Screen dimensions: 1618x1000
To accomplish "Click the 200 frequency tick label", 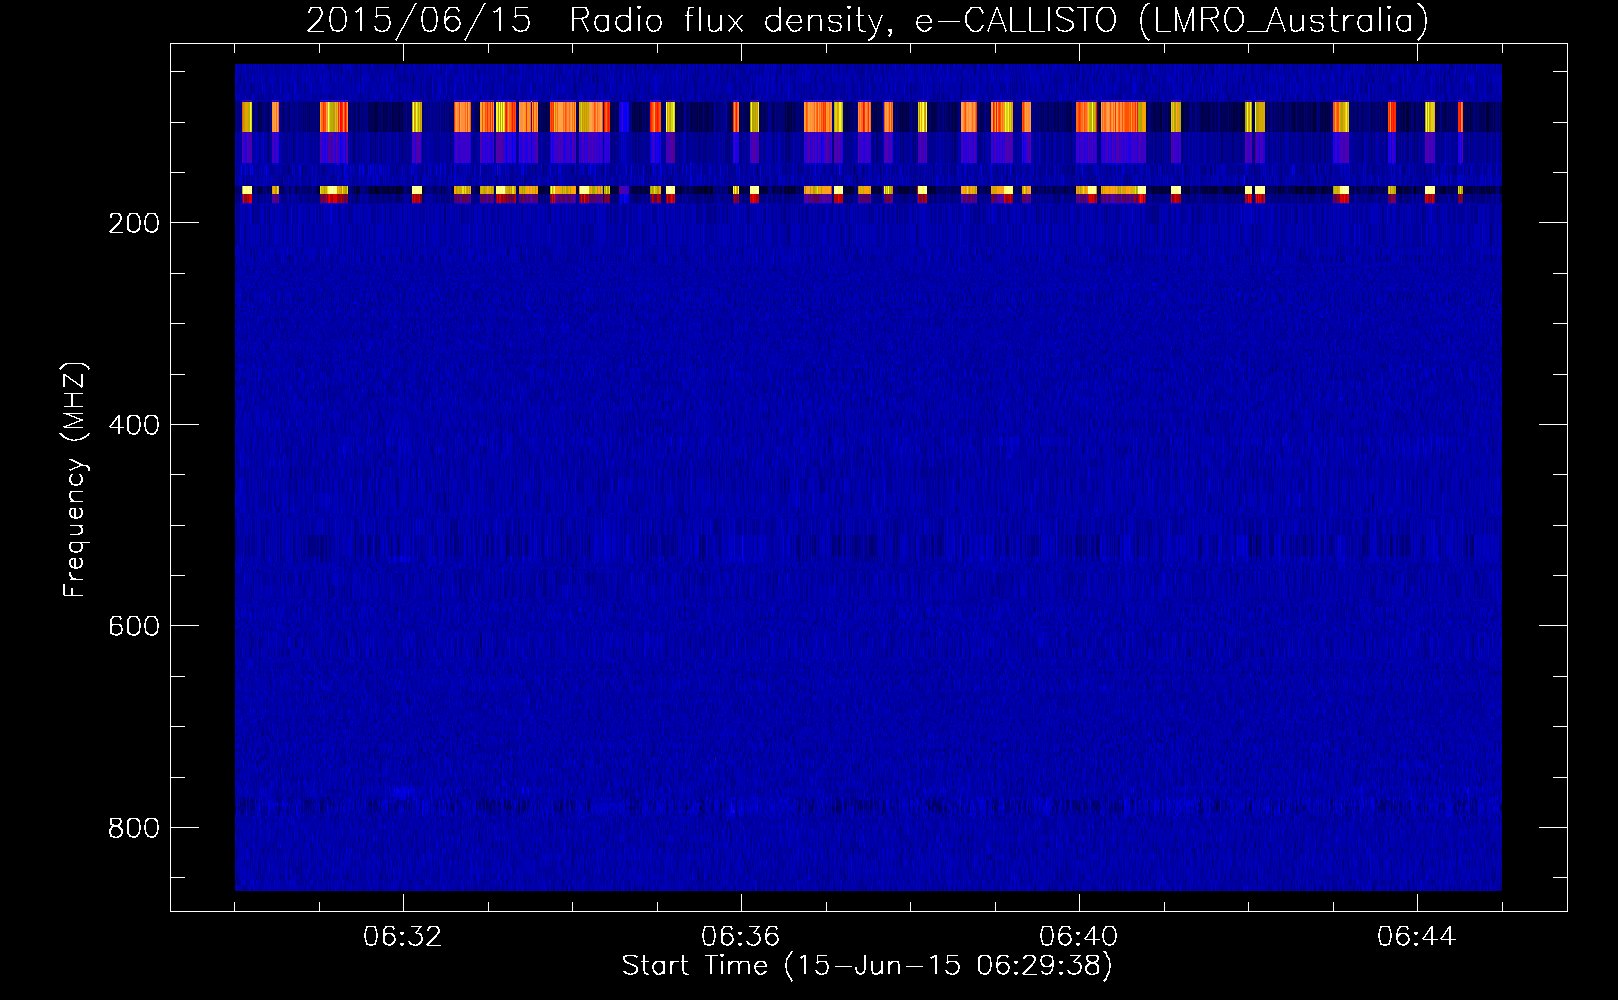I will (133, 223).
